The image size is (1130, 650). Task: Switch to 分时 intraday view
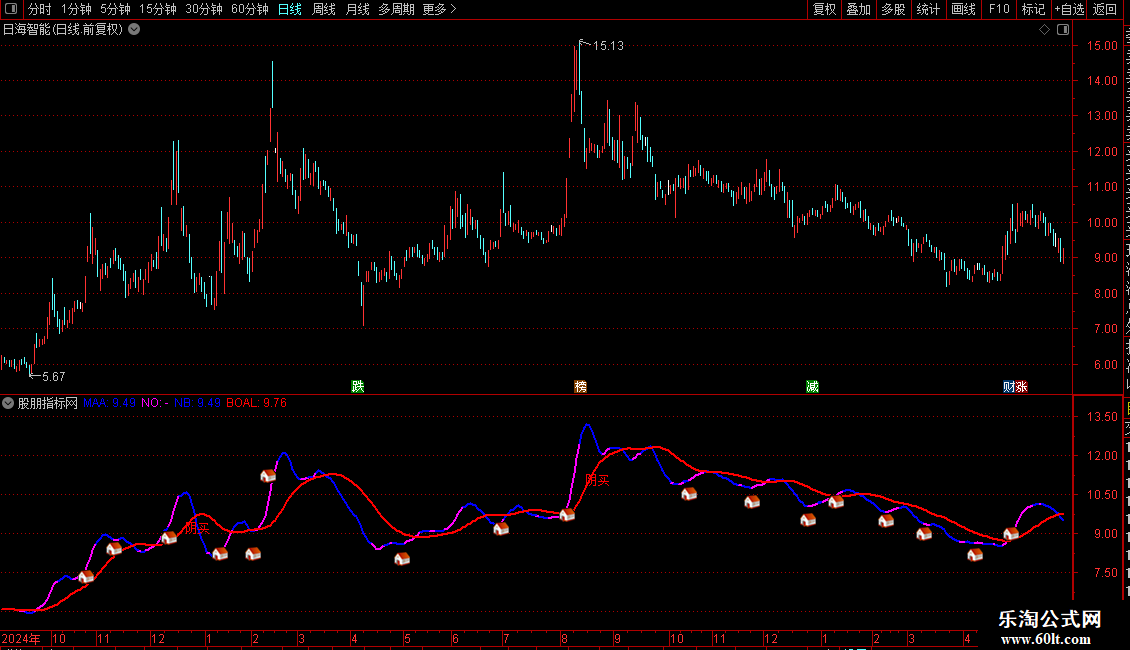pyautogui.click(x=40, y=9)
